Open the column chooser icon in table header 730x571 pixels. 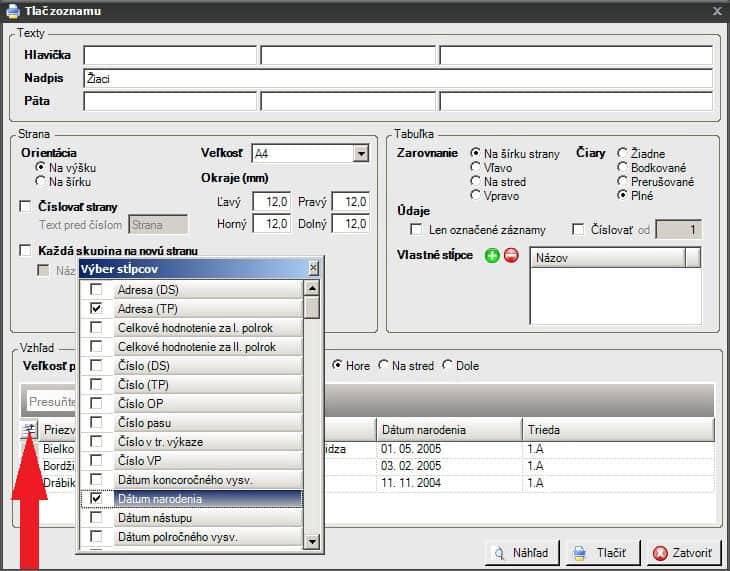pos(29,429)
